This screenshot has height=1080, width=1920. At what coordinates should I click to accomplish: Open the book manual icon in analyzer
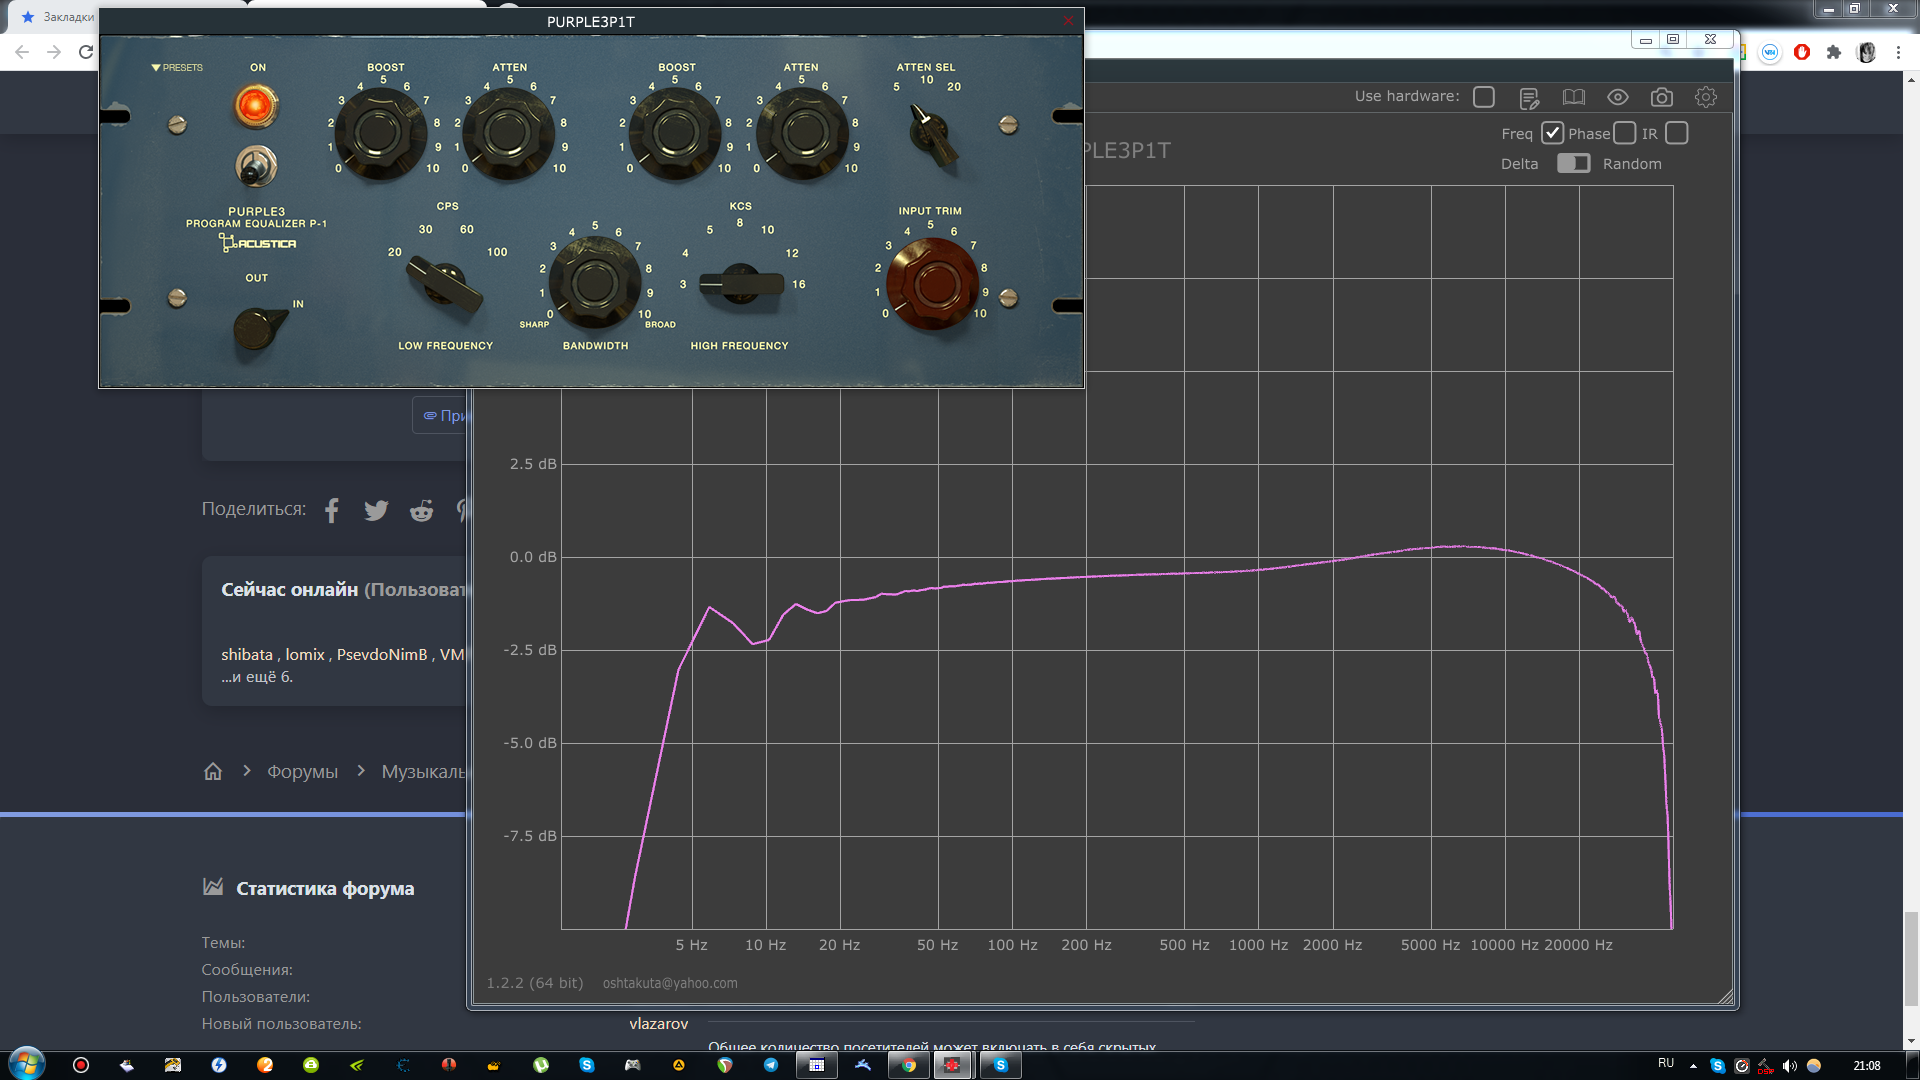tap(1574, 97)
